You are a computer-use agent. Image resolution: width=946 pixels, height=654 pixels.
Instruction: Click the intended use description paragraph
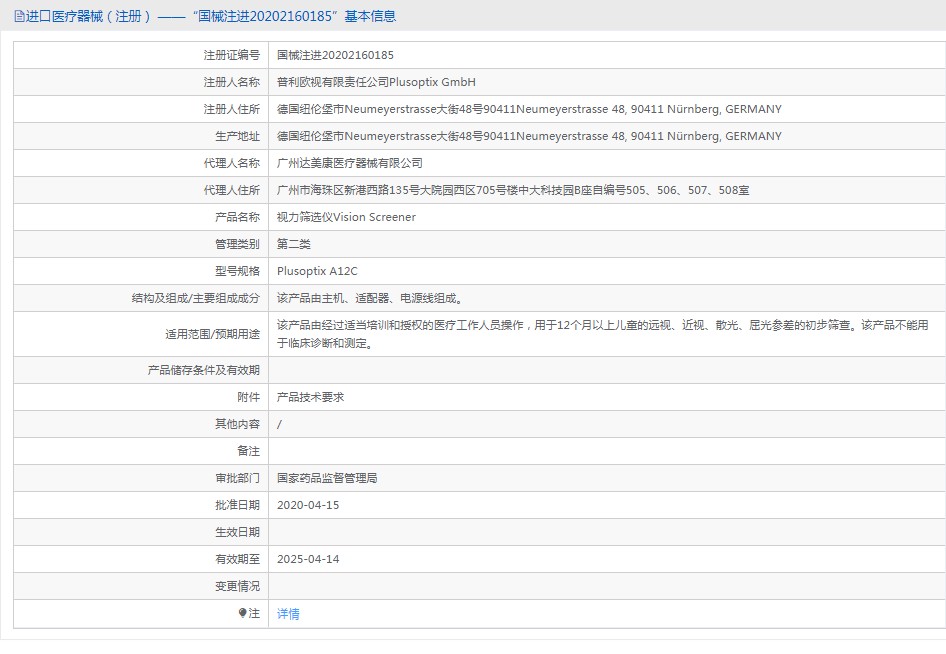602,334
